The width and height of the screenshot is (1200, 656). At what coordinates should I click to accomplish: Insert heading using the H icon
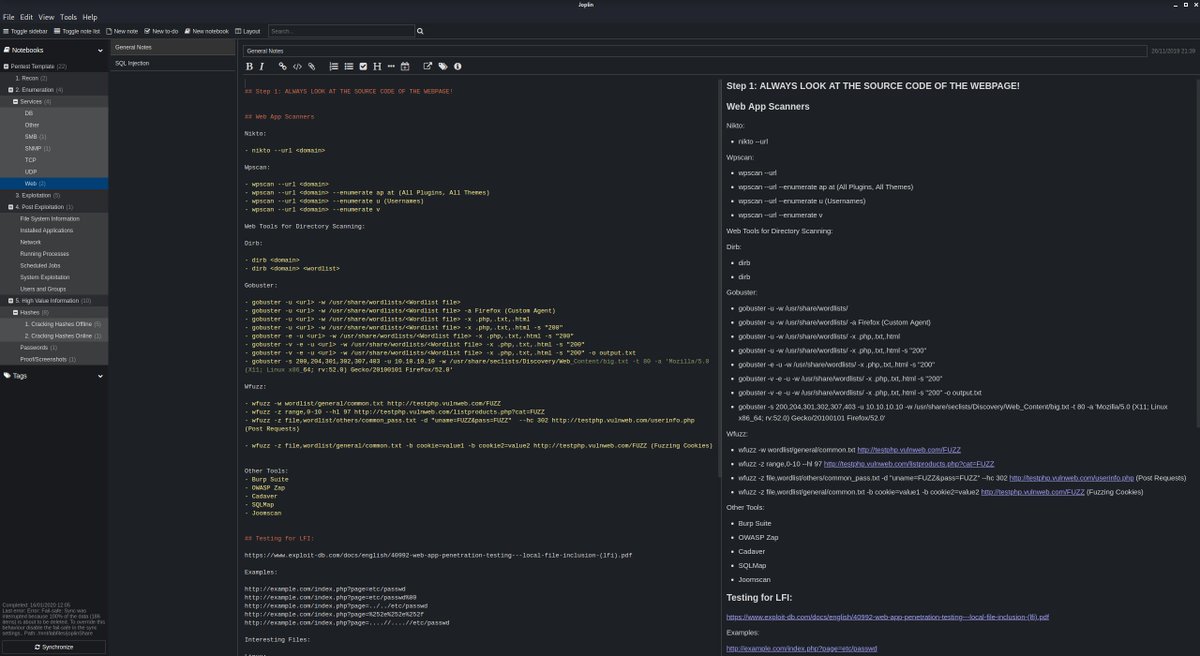377,66
